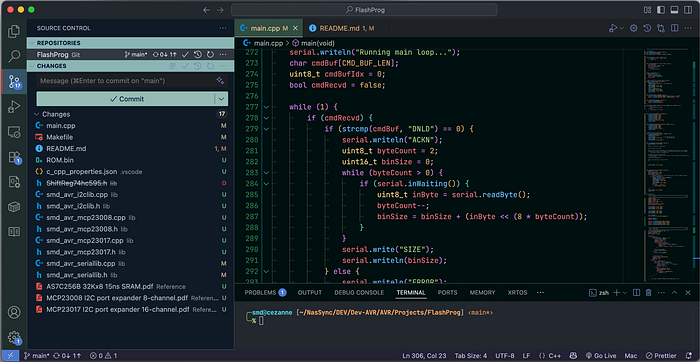Split the terminal panel
Image resolution: width=700 pixels, height=362 pixels.
[637, 293]
